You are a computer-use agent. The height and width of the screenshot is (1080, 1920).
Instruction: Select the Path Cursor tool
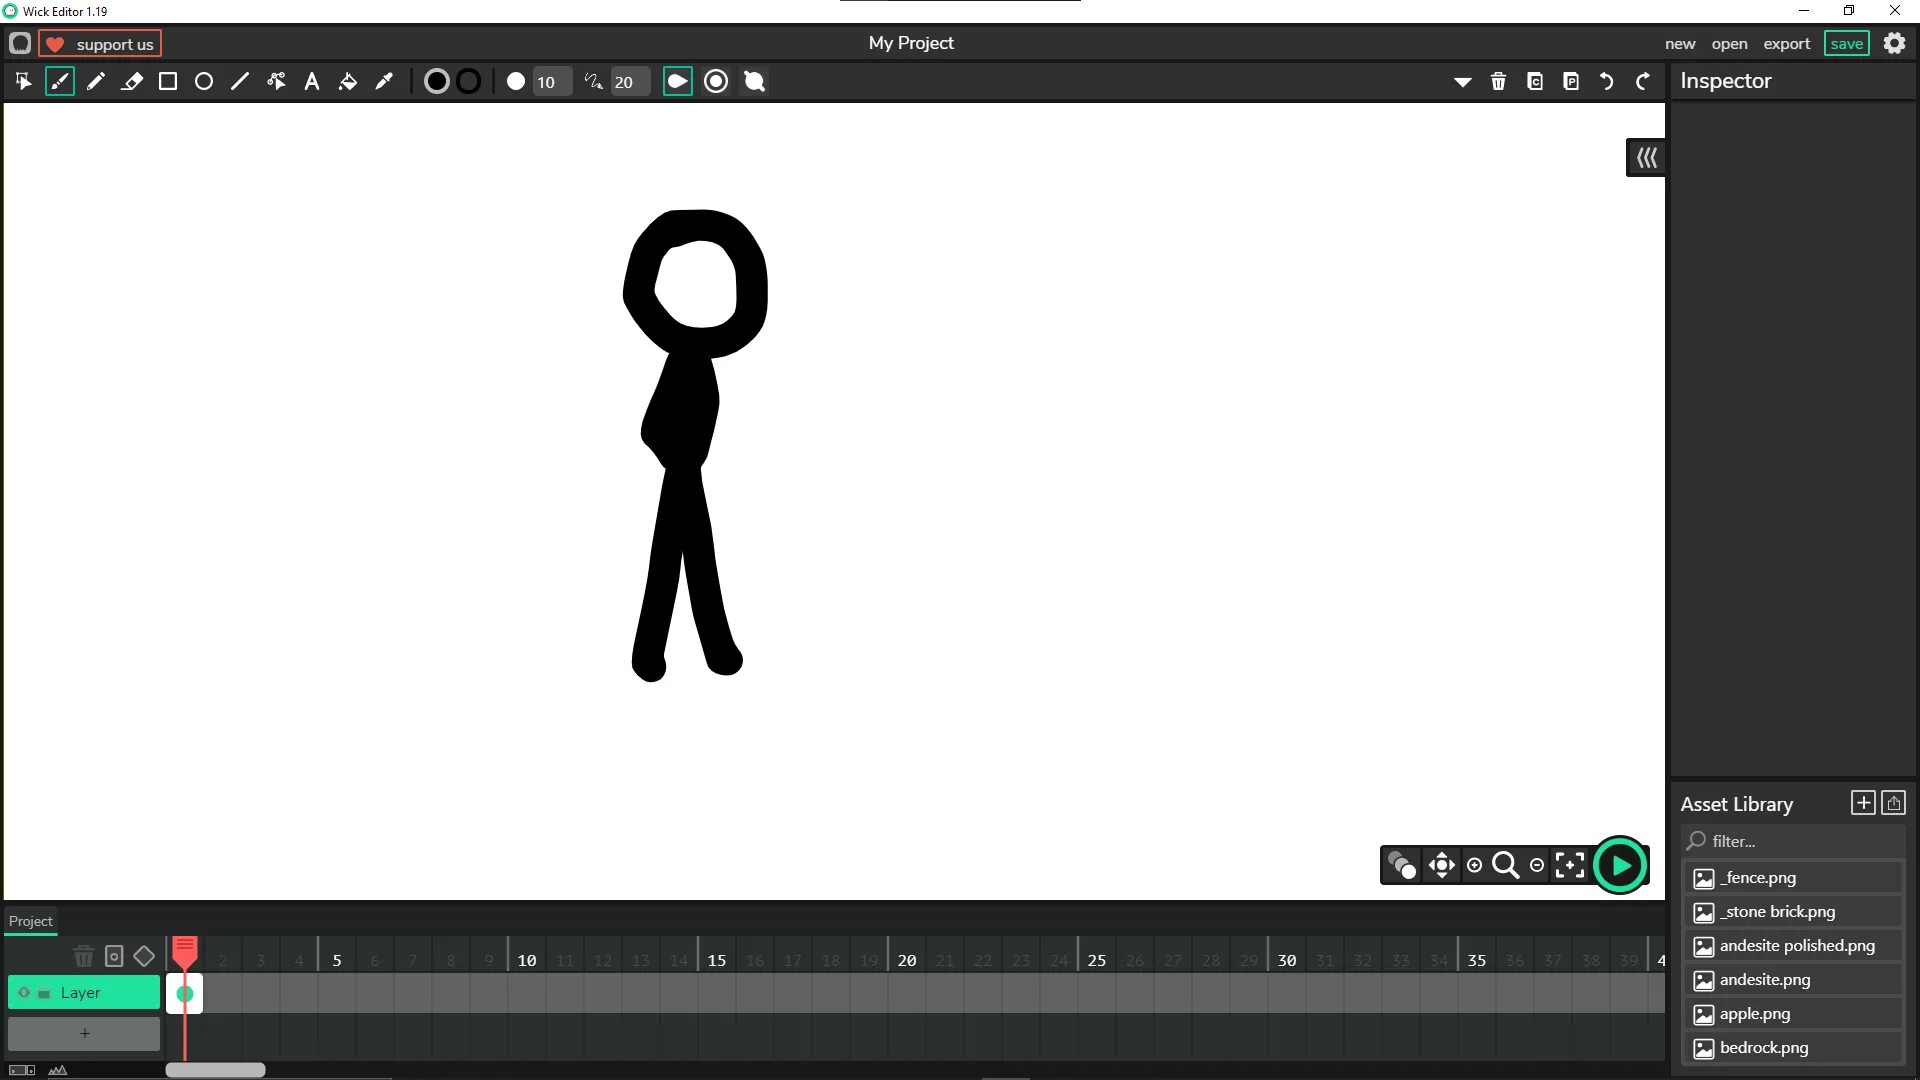click(276, 82)
